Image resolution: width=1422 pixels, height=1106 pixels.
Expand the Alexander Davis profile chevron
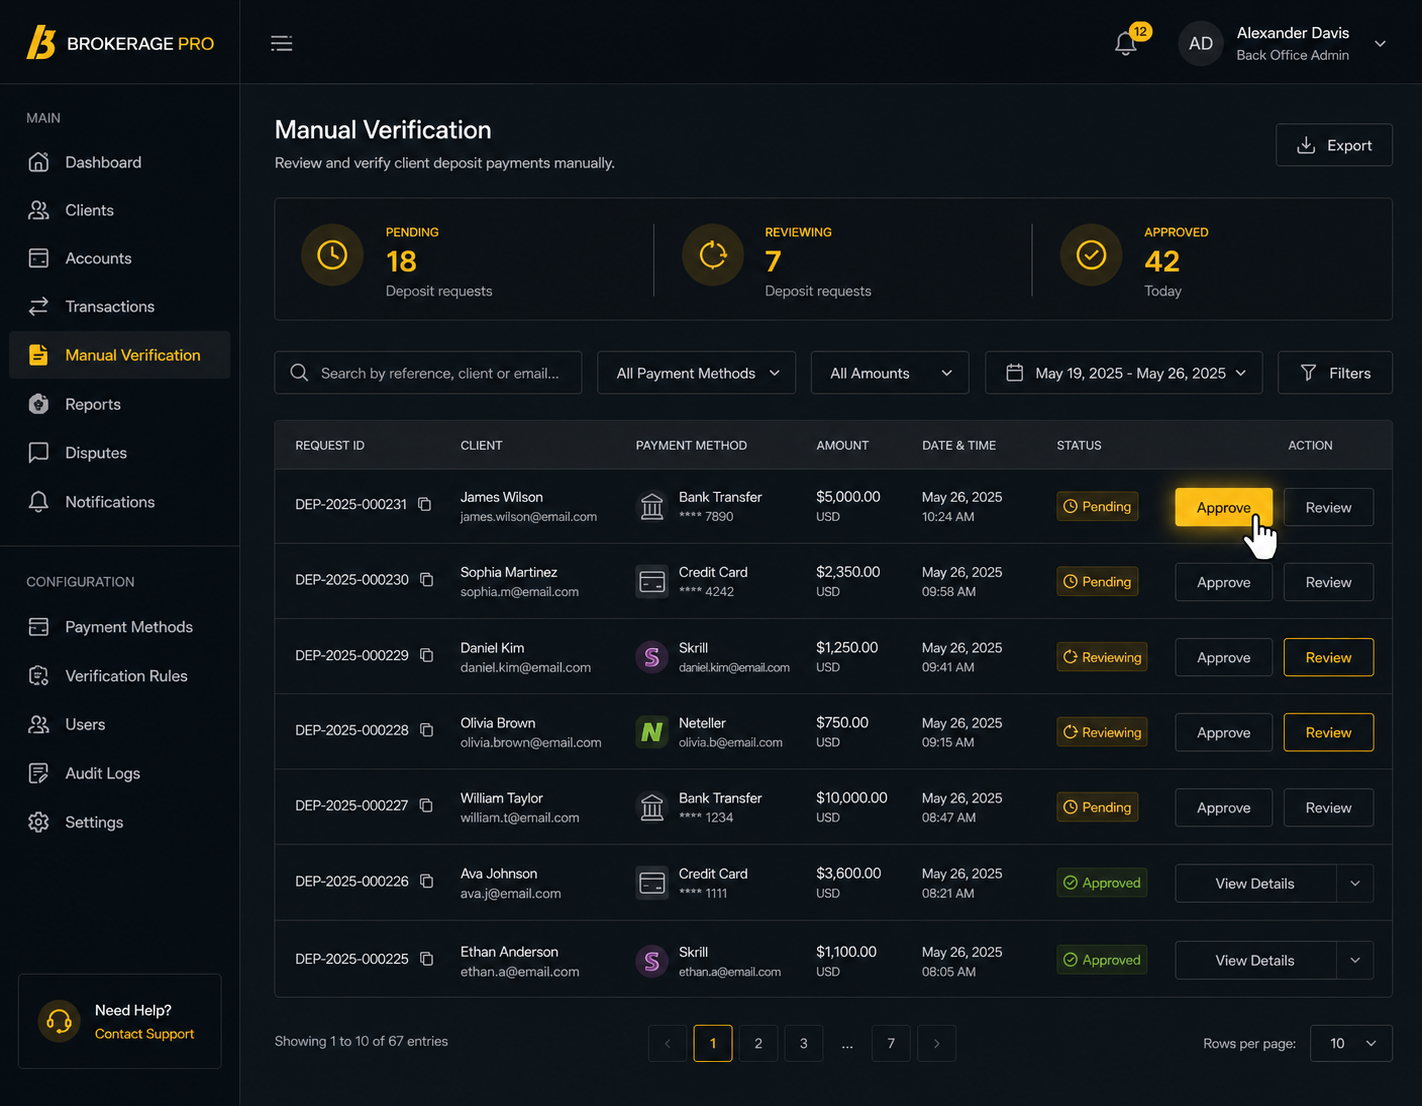[1380, 43]
